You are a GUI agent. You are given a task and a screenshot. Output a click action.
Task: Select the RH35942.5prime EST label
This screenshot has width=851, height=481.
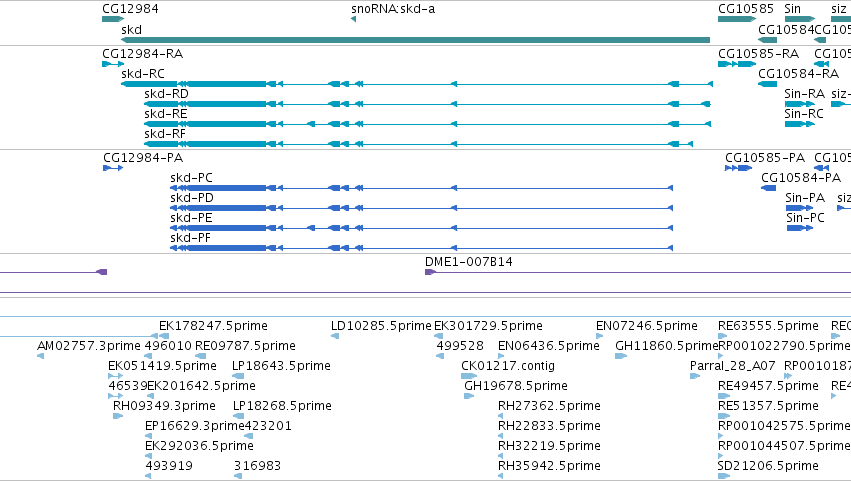coord(549,467)
